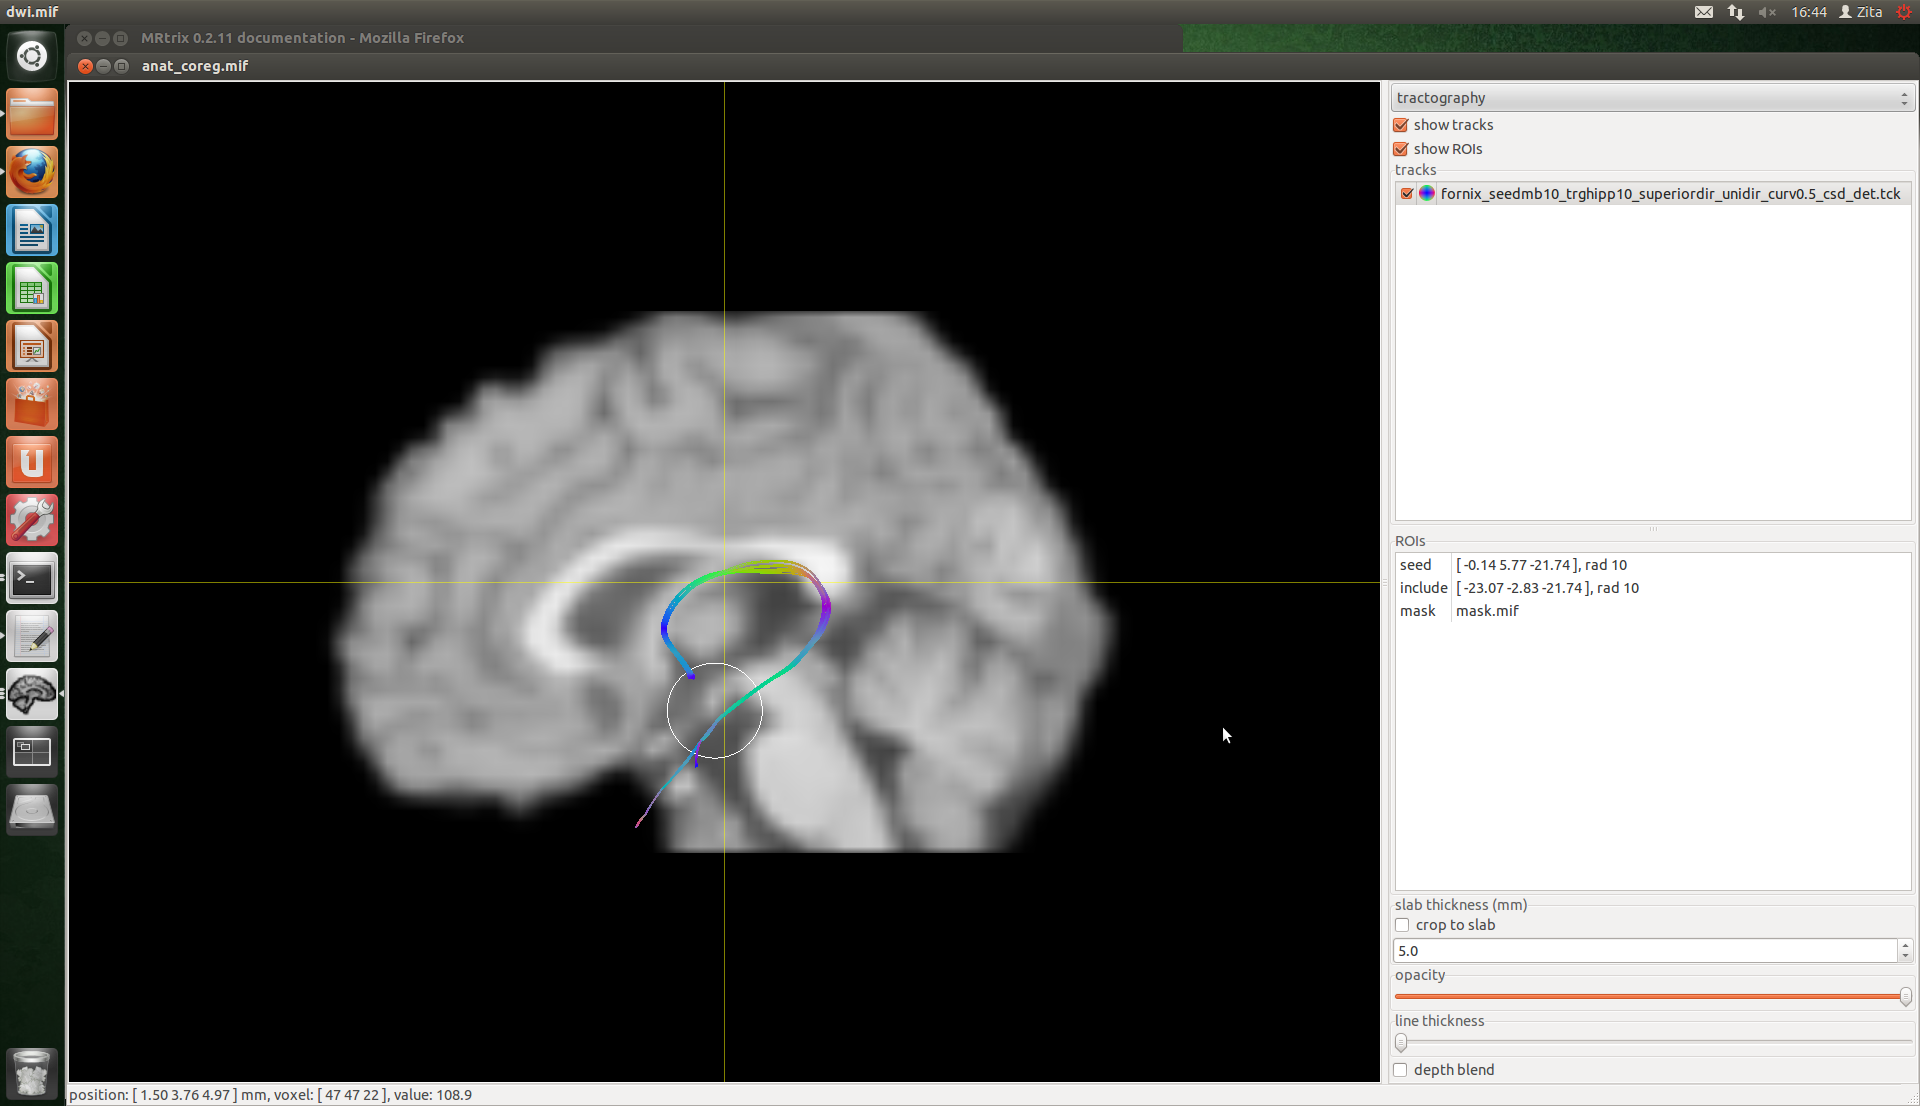Open LibreOffice Calc spreadsheet icon
The image size is (1920, 1106).
click(x=32, y=290)
